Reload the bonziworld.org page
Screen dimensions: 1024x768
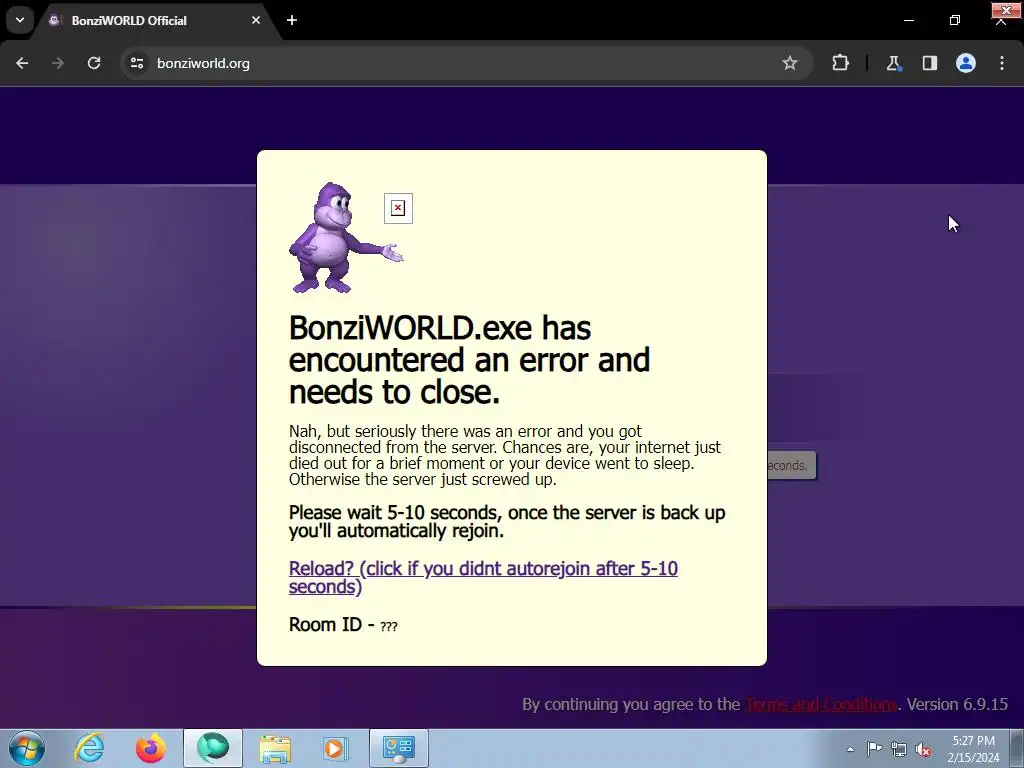coord(94,63)
